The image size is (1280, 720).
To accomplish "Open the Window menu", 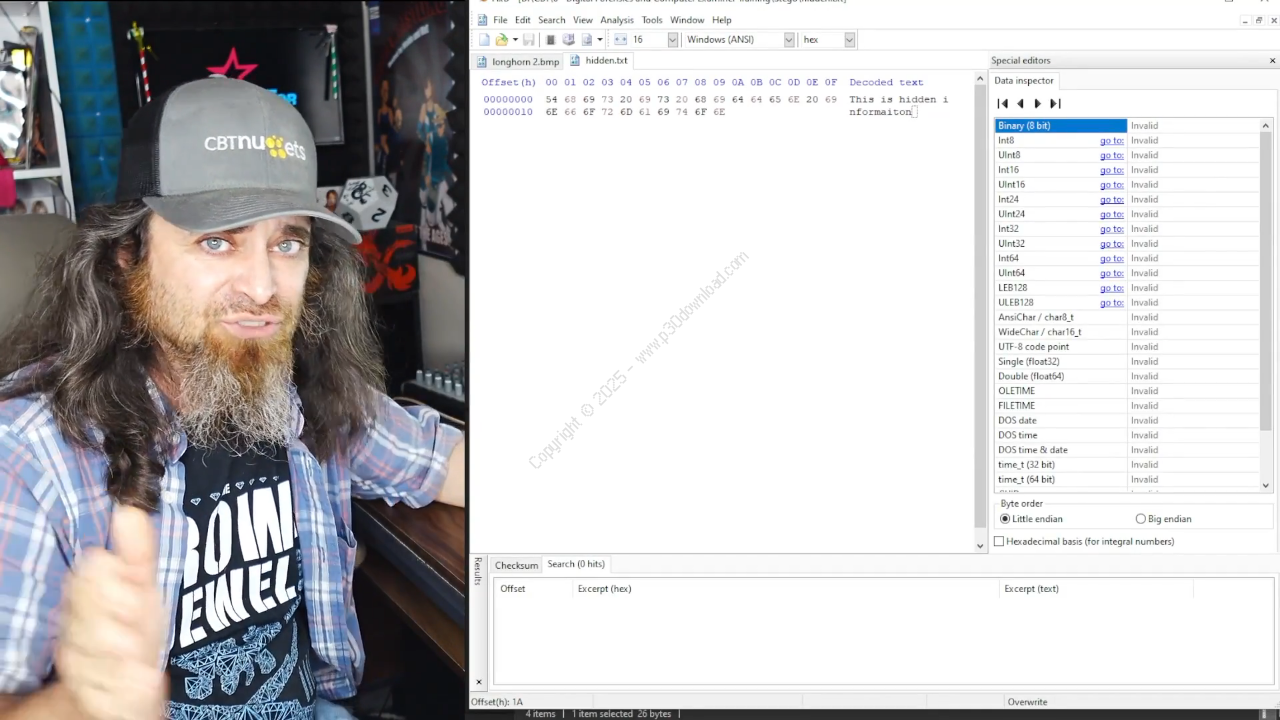I will point(687,20).
